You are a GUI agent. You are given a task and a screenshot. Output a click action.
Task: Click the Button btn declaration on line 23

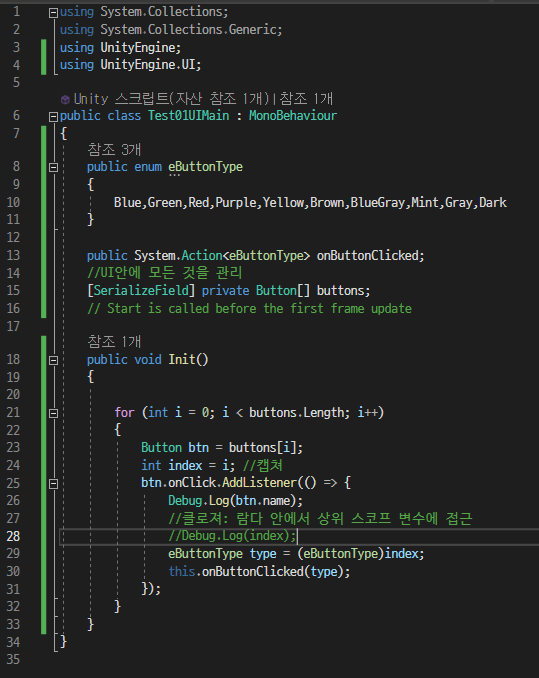(x=222, y=448)
